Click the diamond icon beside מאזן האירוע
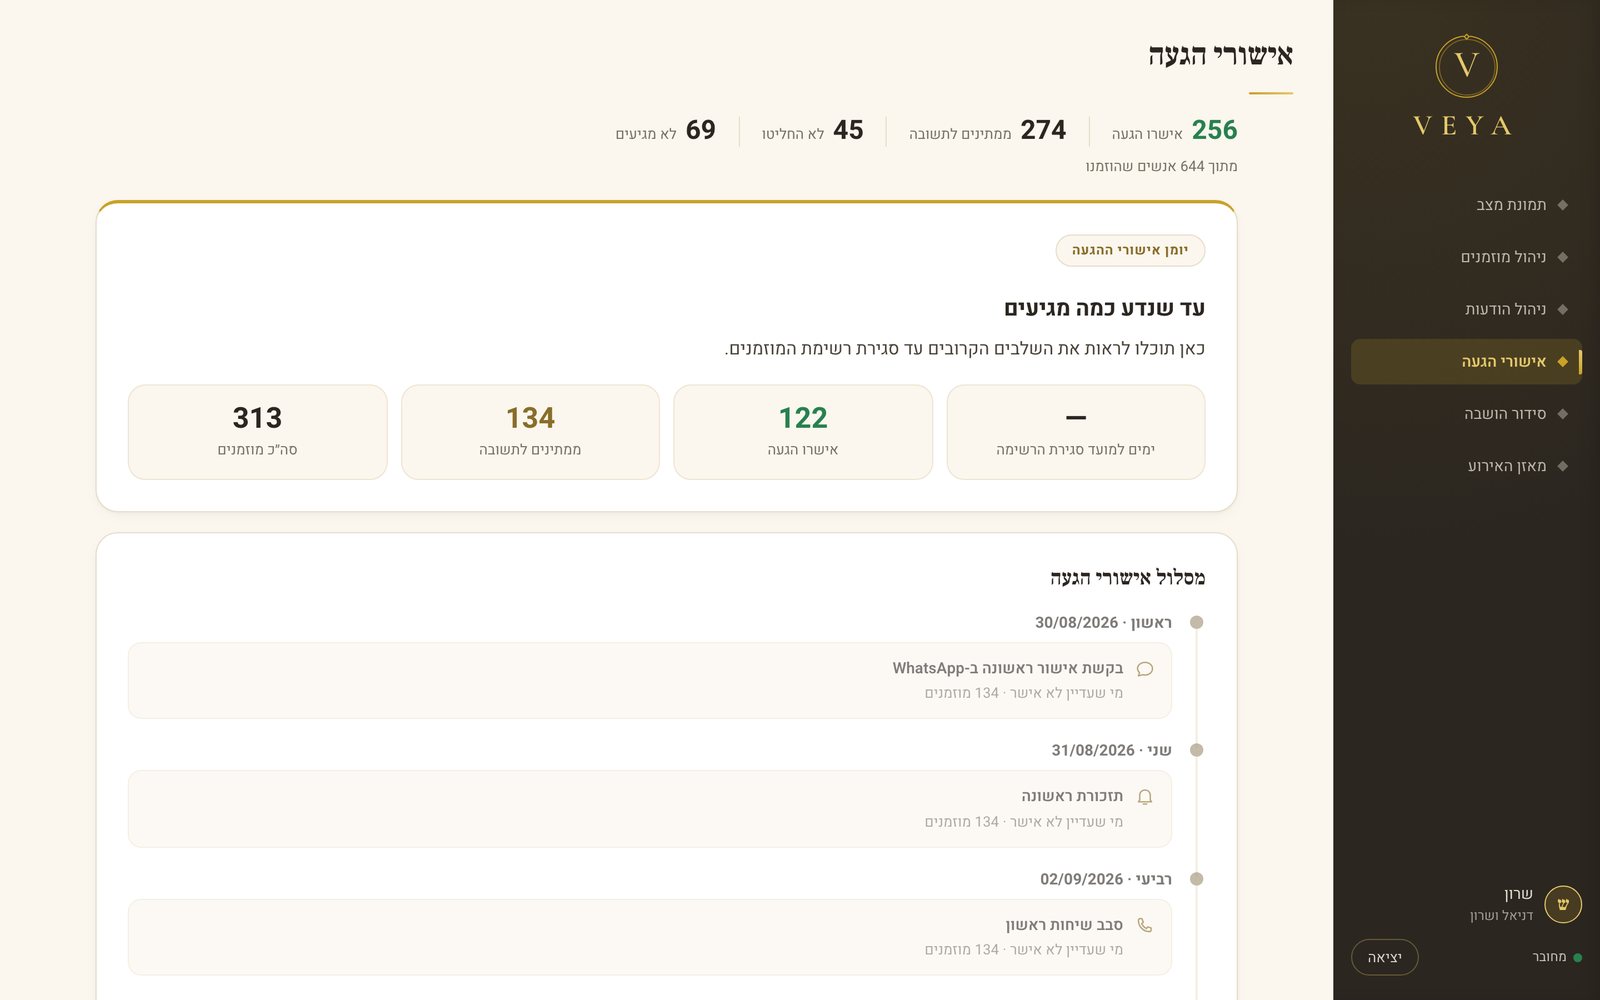Viewport: 1600px width, 1000px height. point(1562,466)
